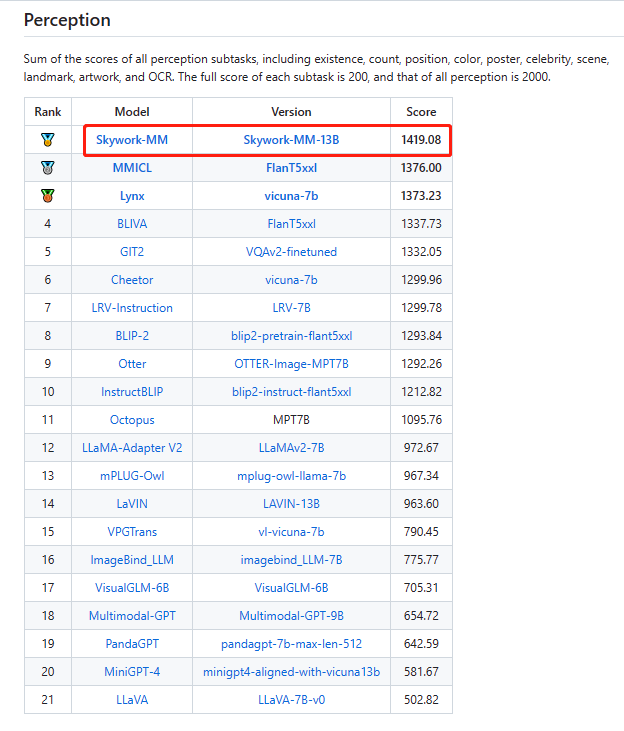
Task: Open the LRV-Instruction model link
Action: click(132, 308)
